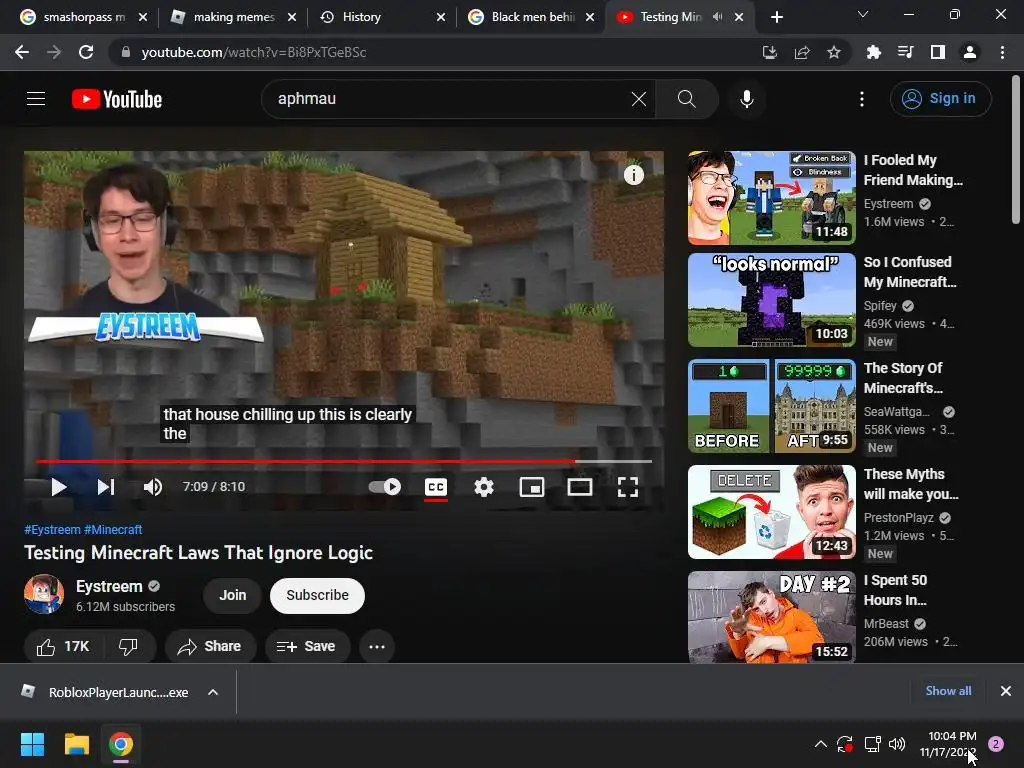Open File Explorer from taskbar
The image size is (1024, 768).
pos(76,744)
